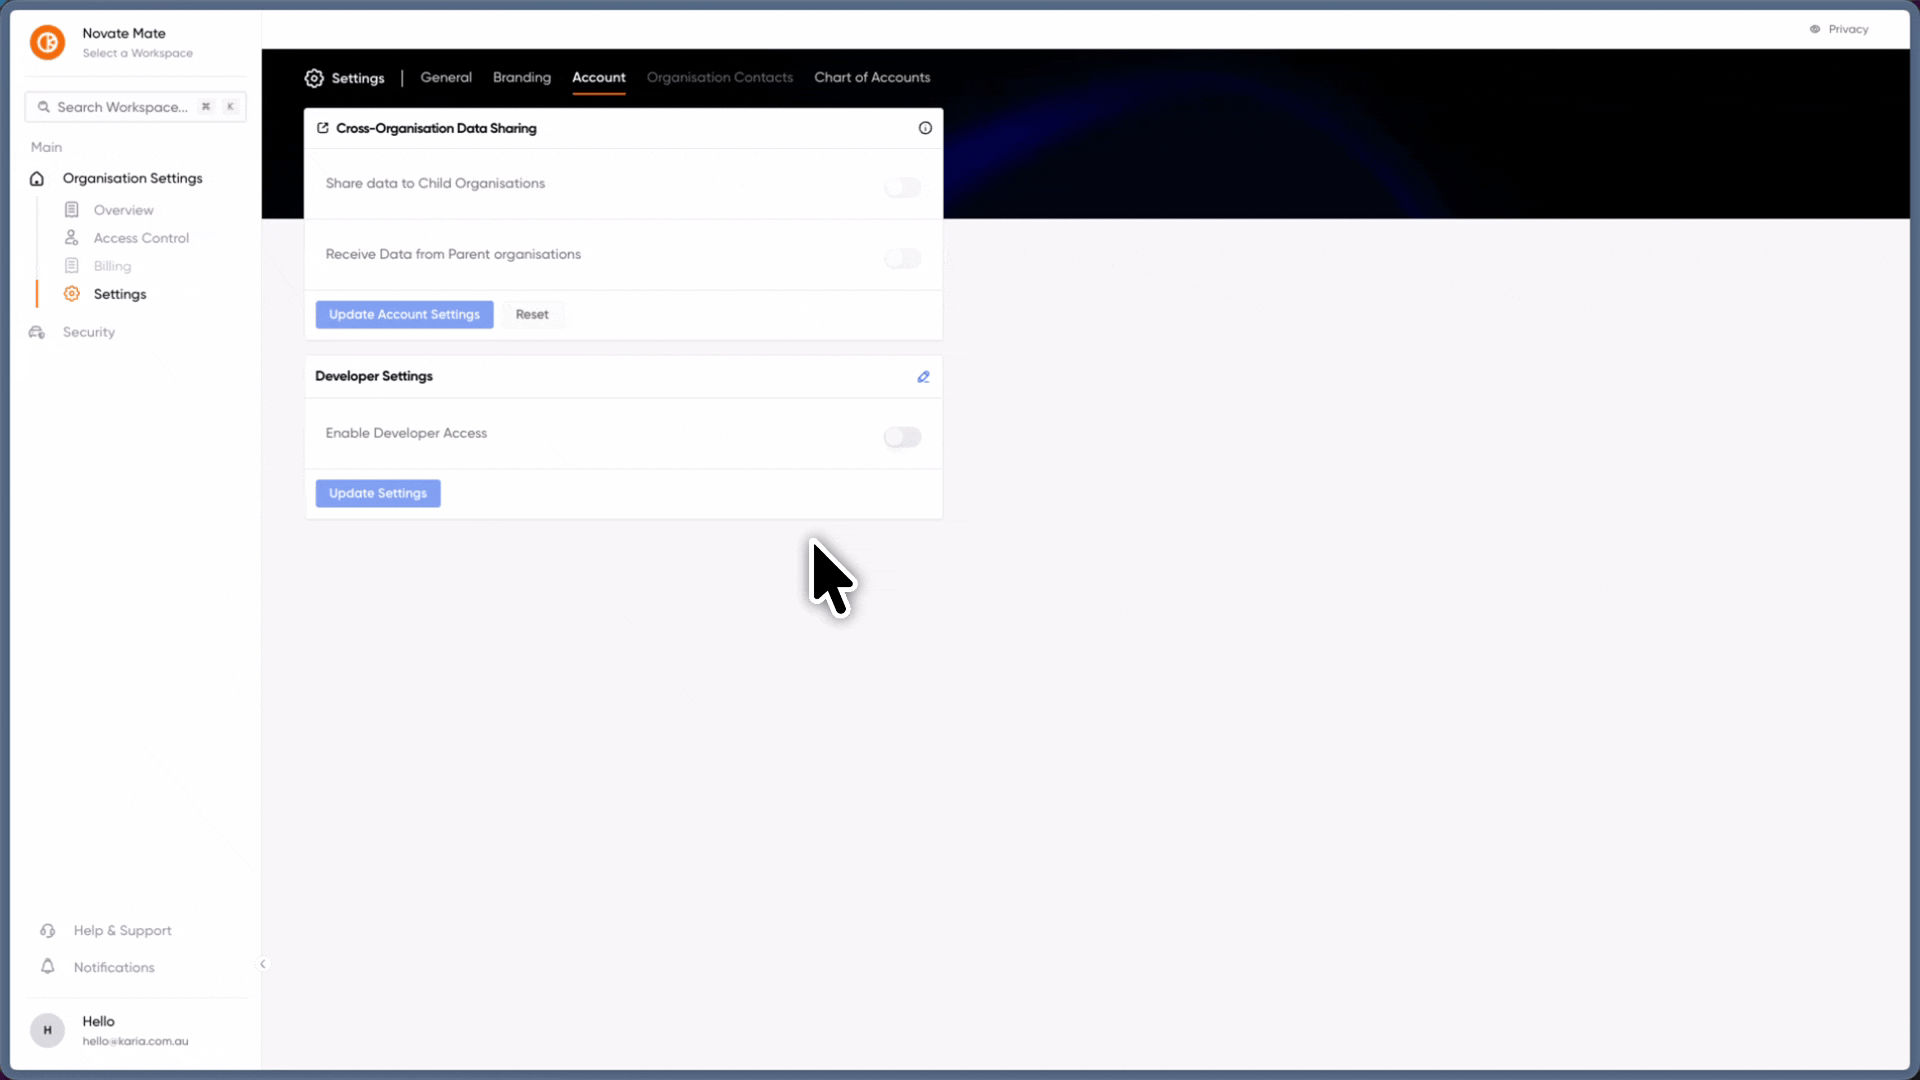The width and height of the screenshot is (1920, 1080).
Task: Click the Reset button
Action: click(x=532, y=314)
